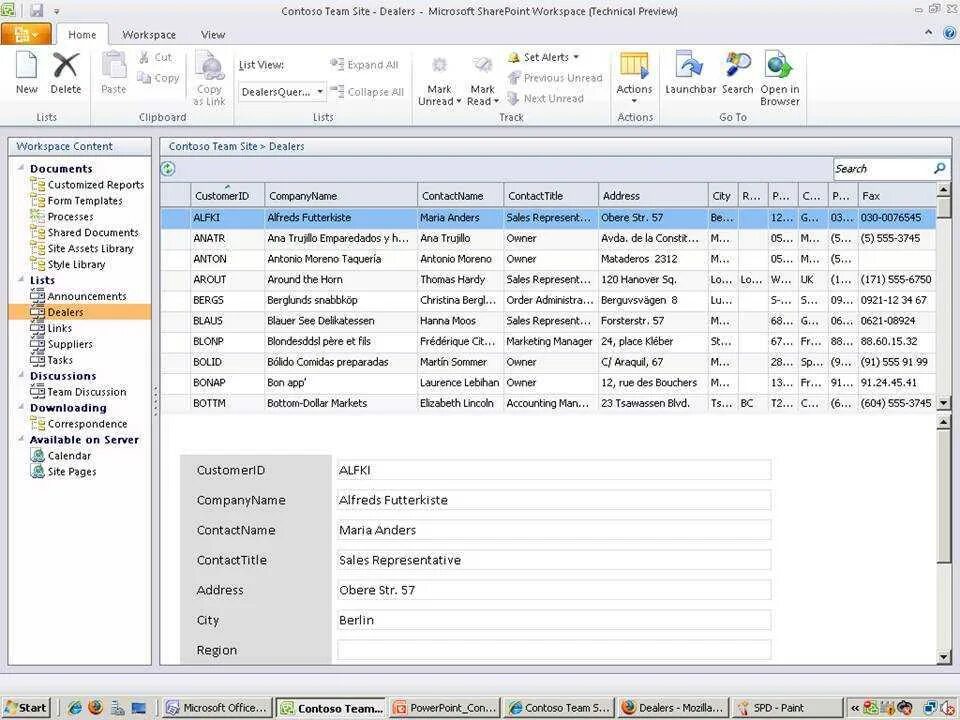Click Firefox quick launch icon
Viewport: 960px width, 720px height.
click(96, 708)
